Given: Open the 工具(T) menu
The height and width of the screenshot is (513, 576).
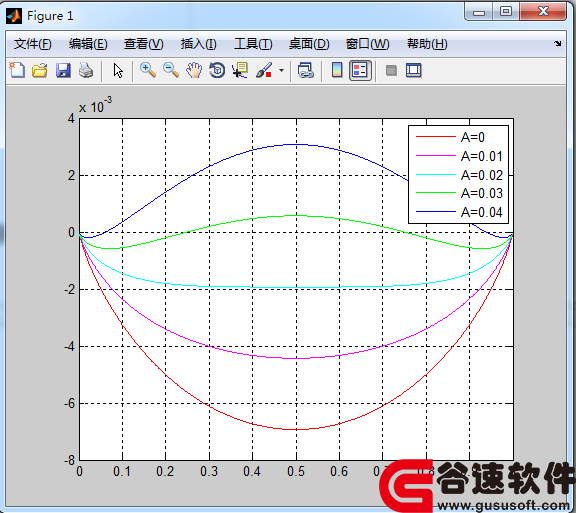Looking at the screenshot, I should (x=253, y=44).
